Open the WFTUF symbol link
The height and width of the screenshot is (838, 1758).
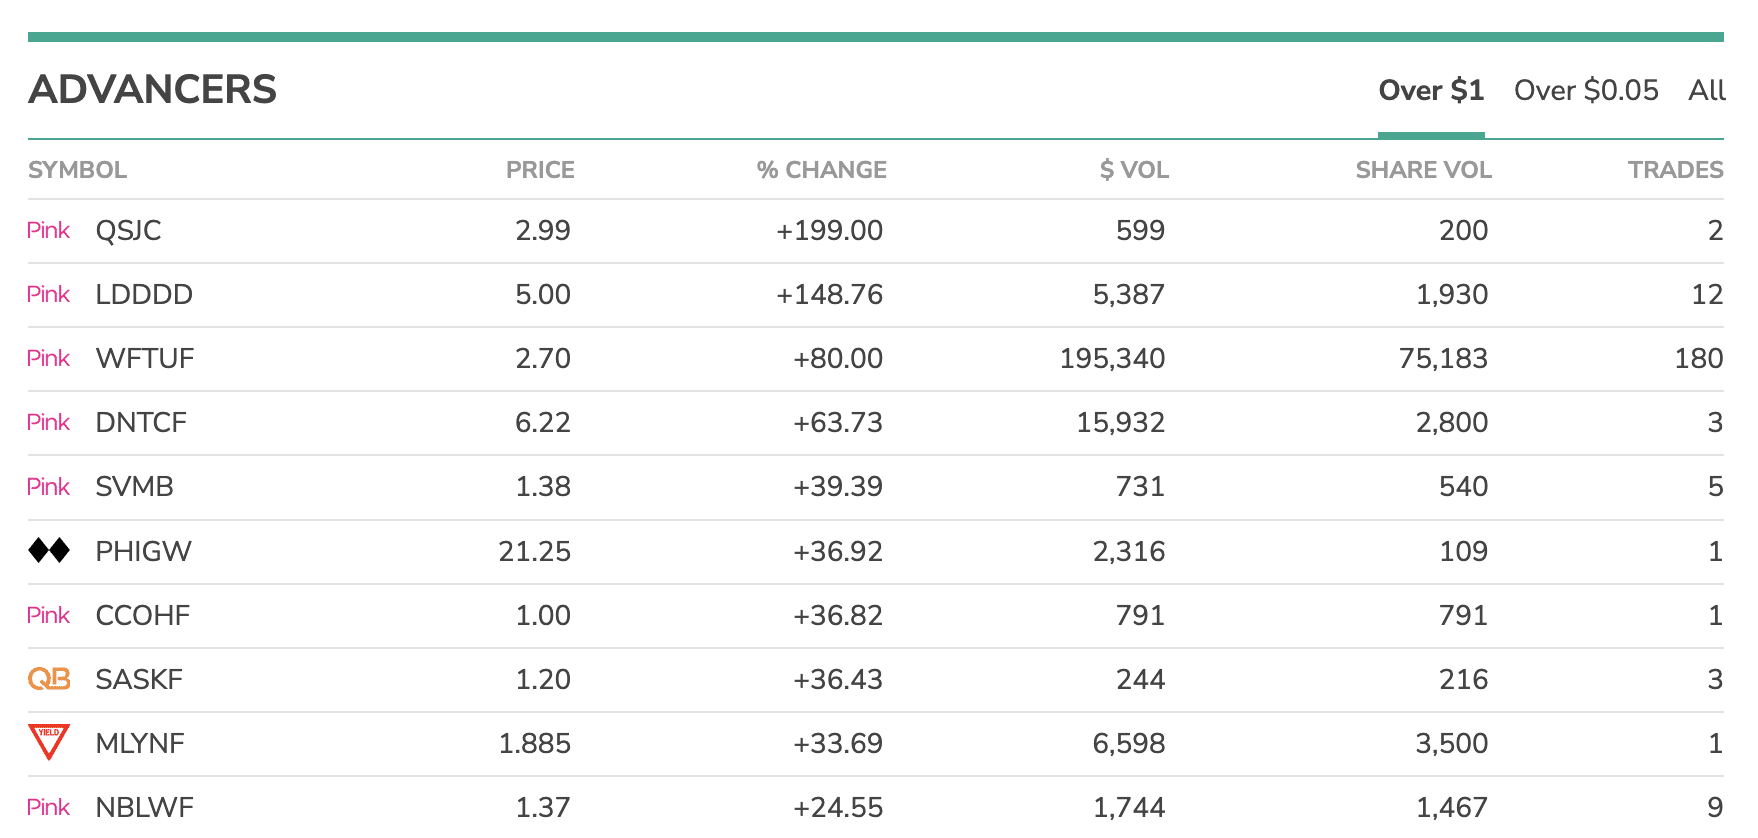point(145,358)
